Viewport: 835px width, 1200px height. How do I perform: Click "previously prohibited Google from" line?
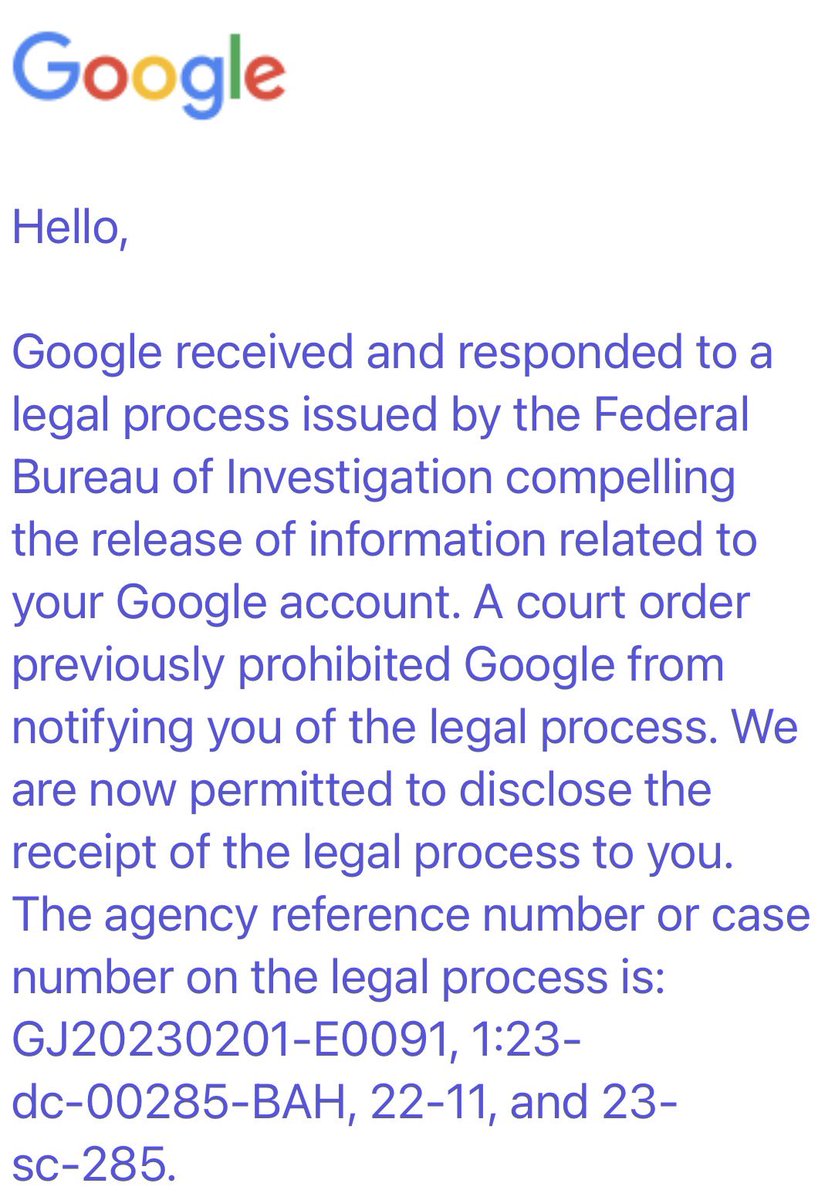point(366,664)
